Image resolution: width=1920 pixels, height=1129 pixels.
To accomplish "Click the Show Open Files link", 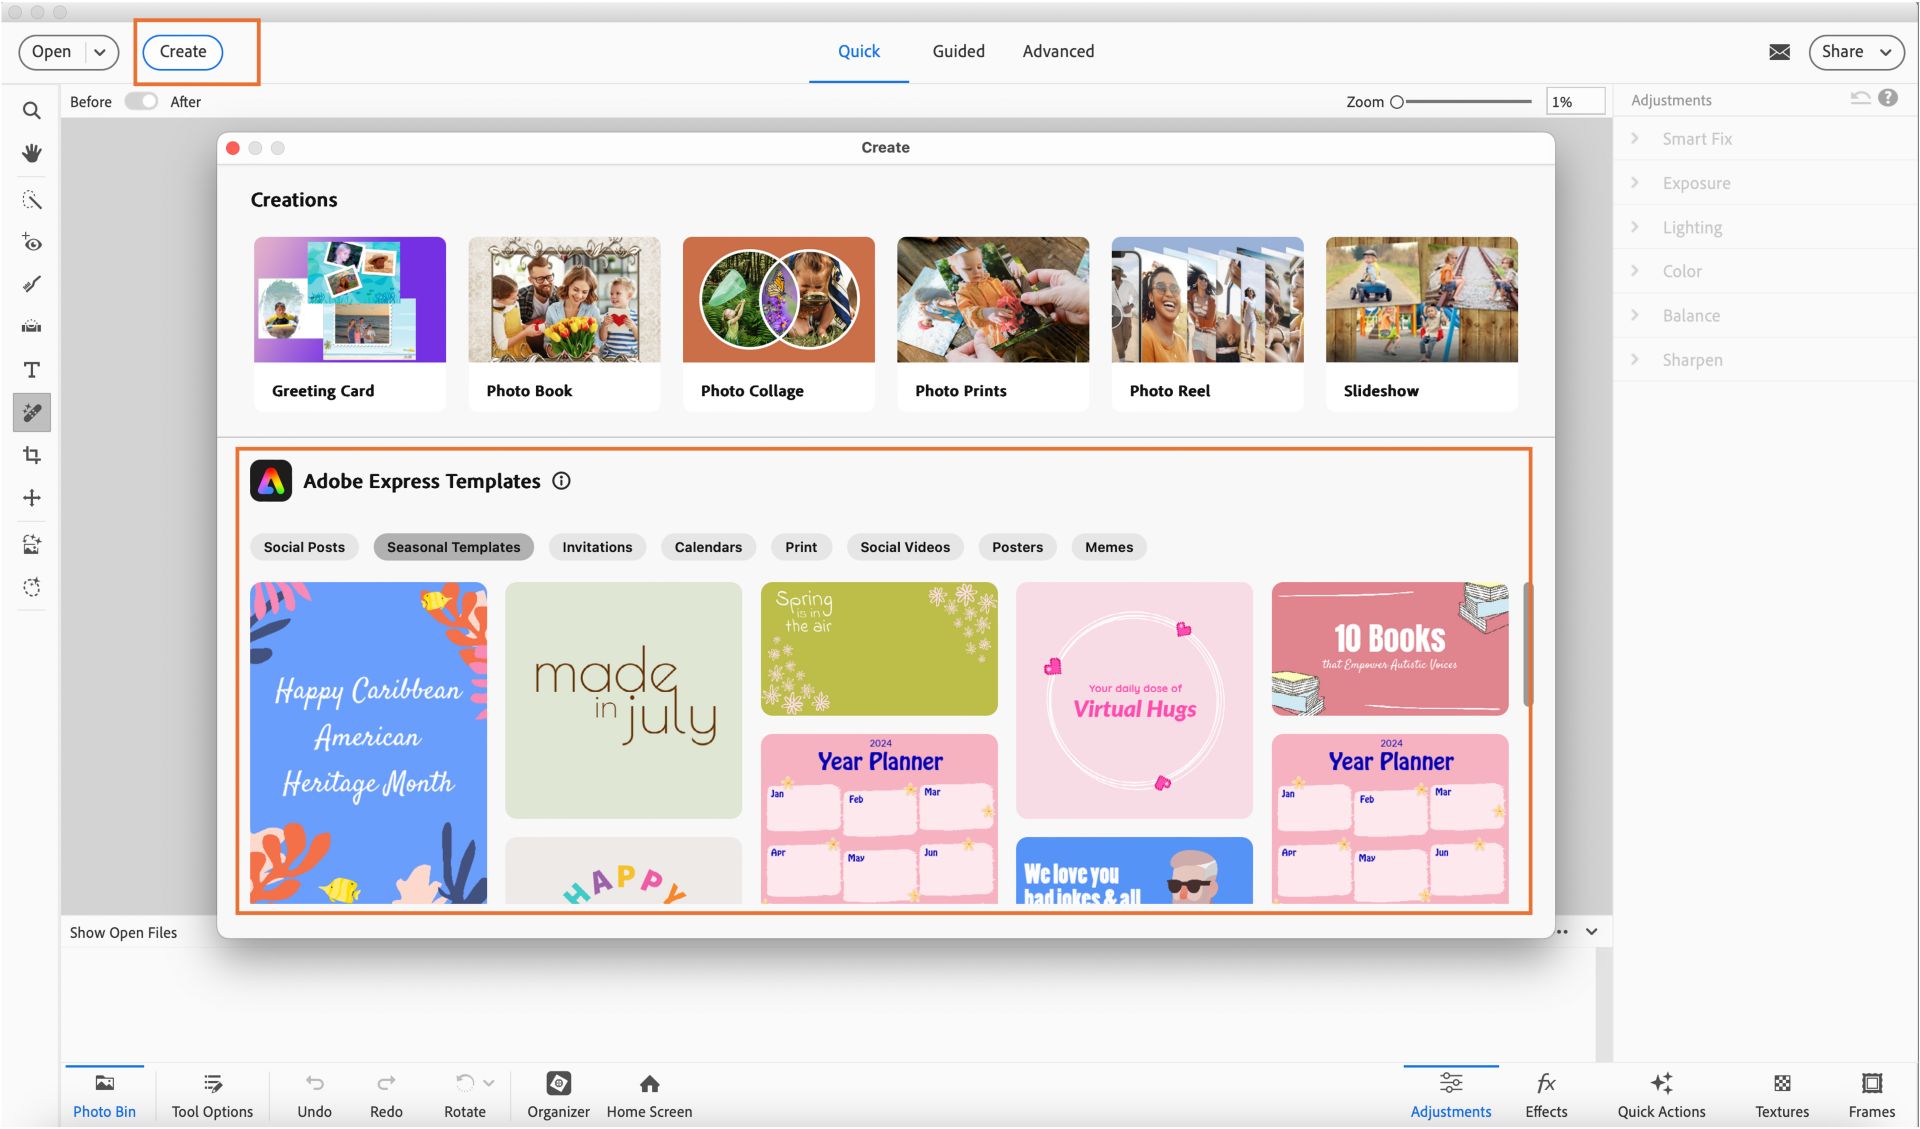I will tap(123, 932).
